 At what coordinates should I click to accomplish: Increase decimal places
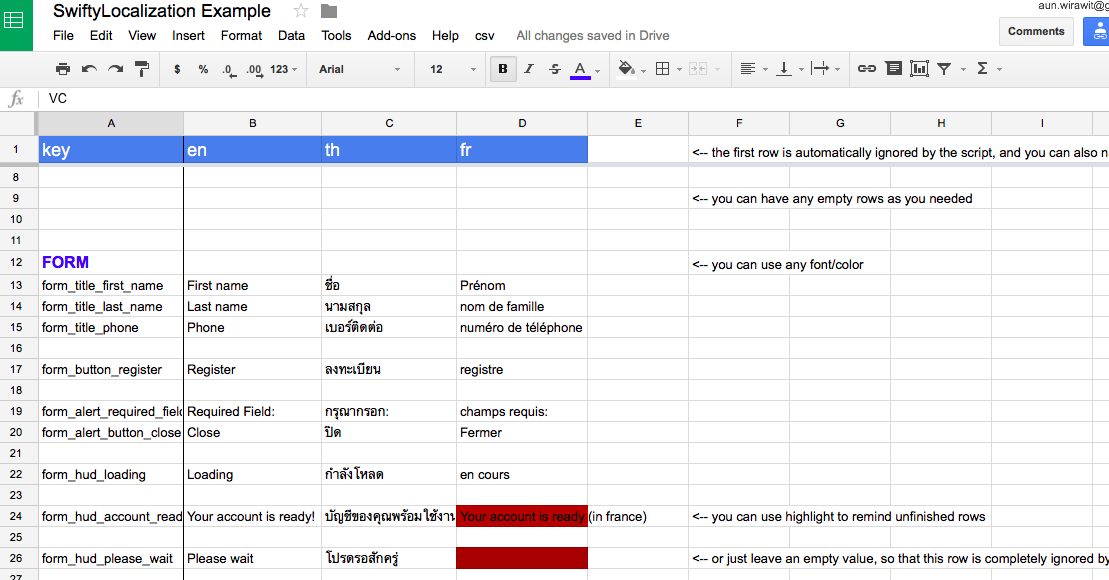tap(254, 69)
